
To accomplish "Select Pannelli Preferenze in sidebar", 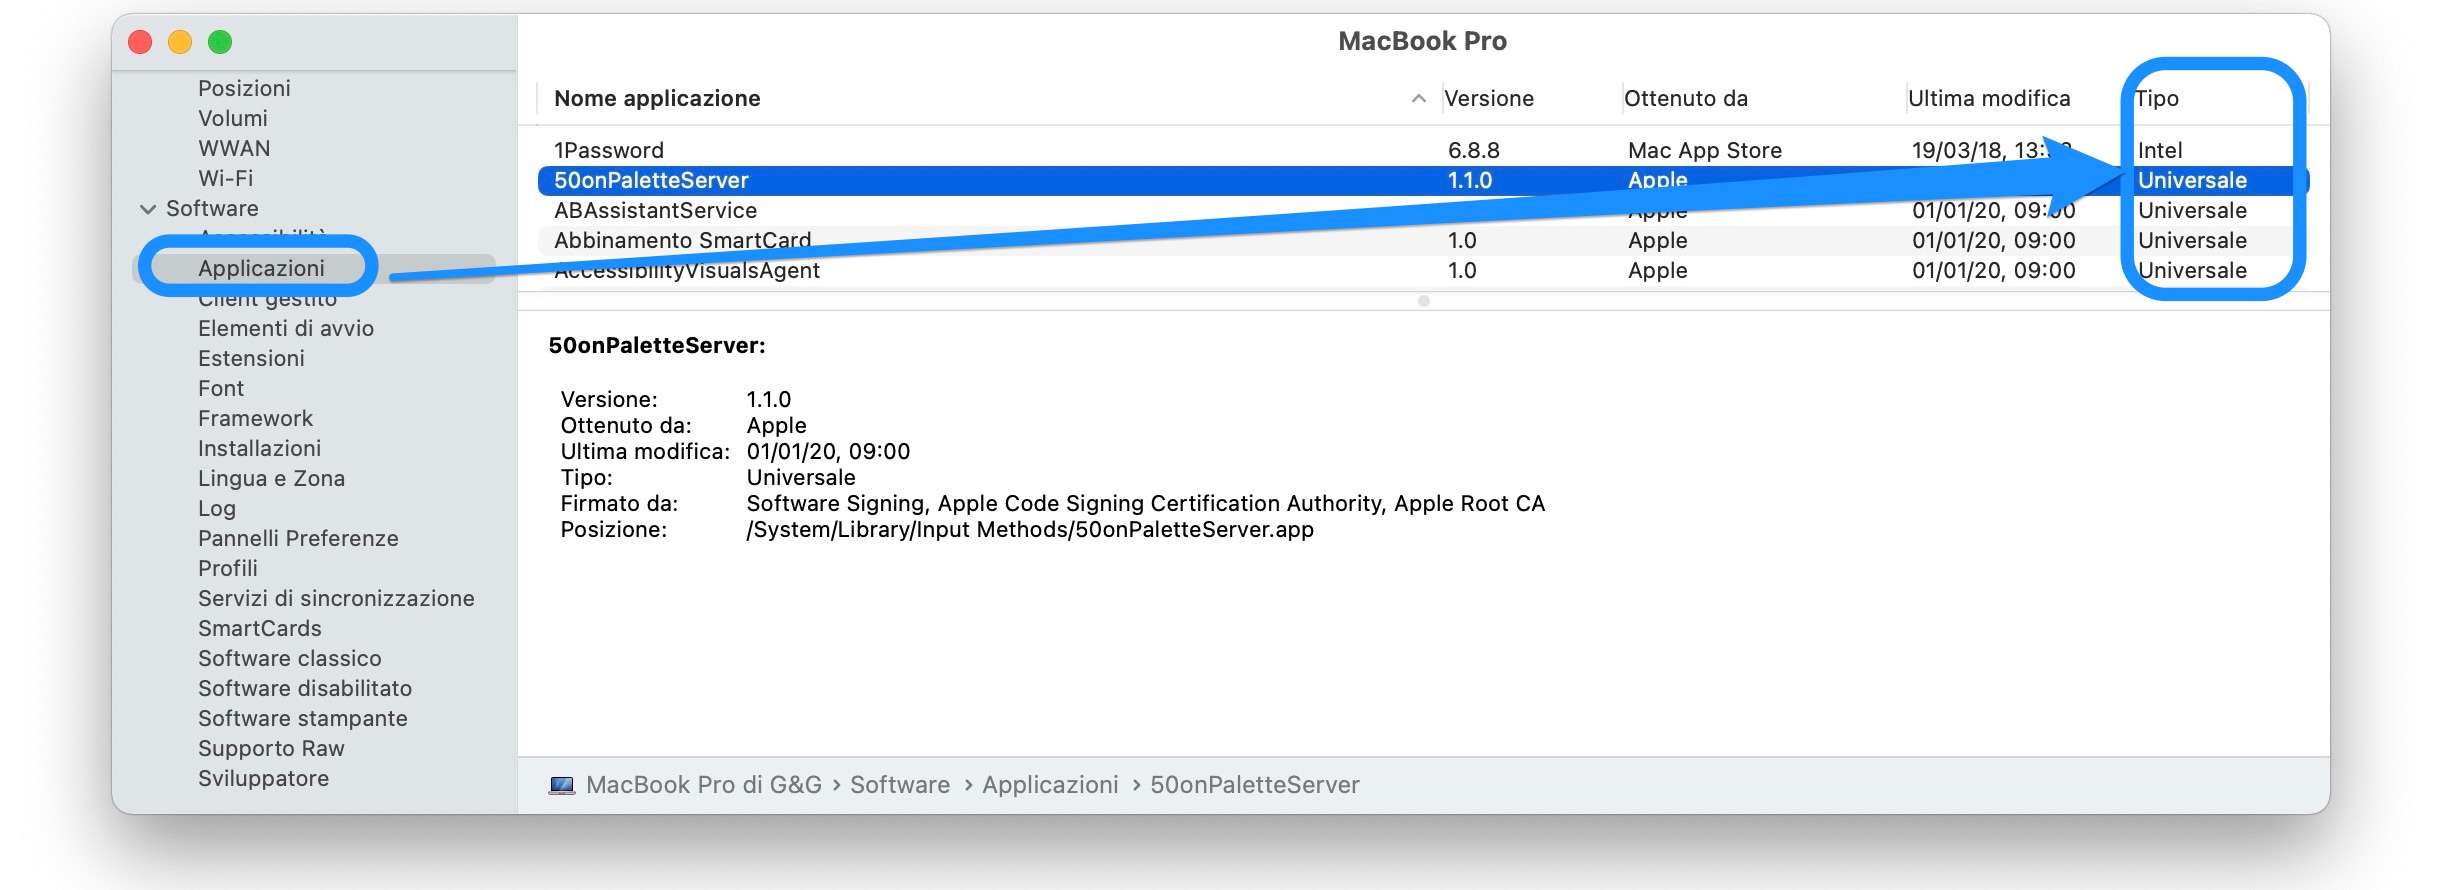I will tap(298, 538).
